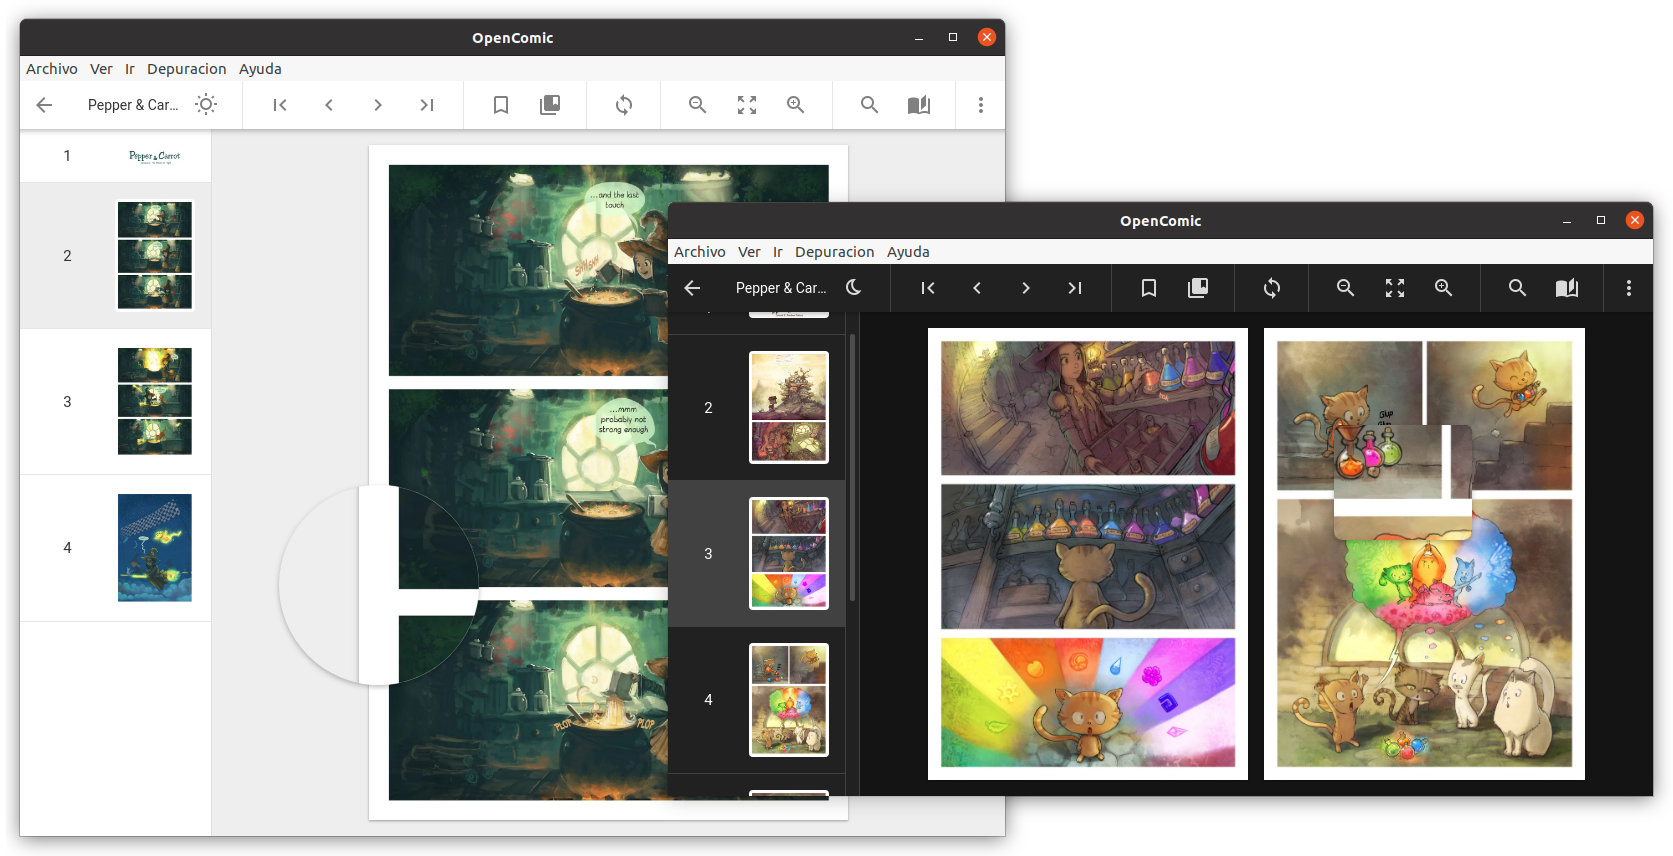Open Ver menu in light window
Viewport: 1673px width, 856px height.
[x=101, y=69]
